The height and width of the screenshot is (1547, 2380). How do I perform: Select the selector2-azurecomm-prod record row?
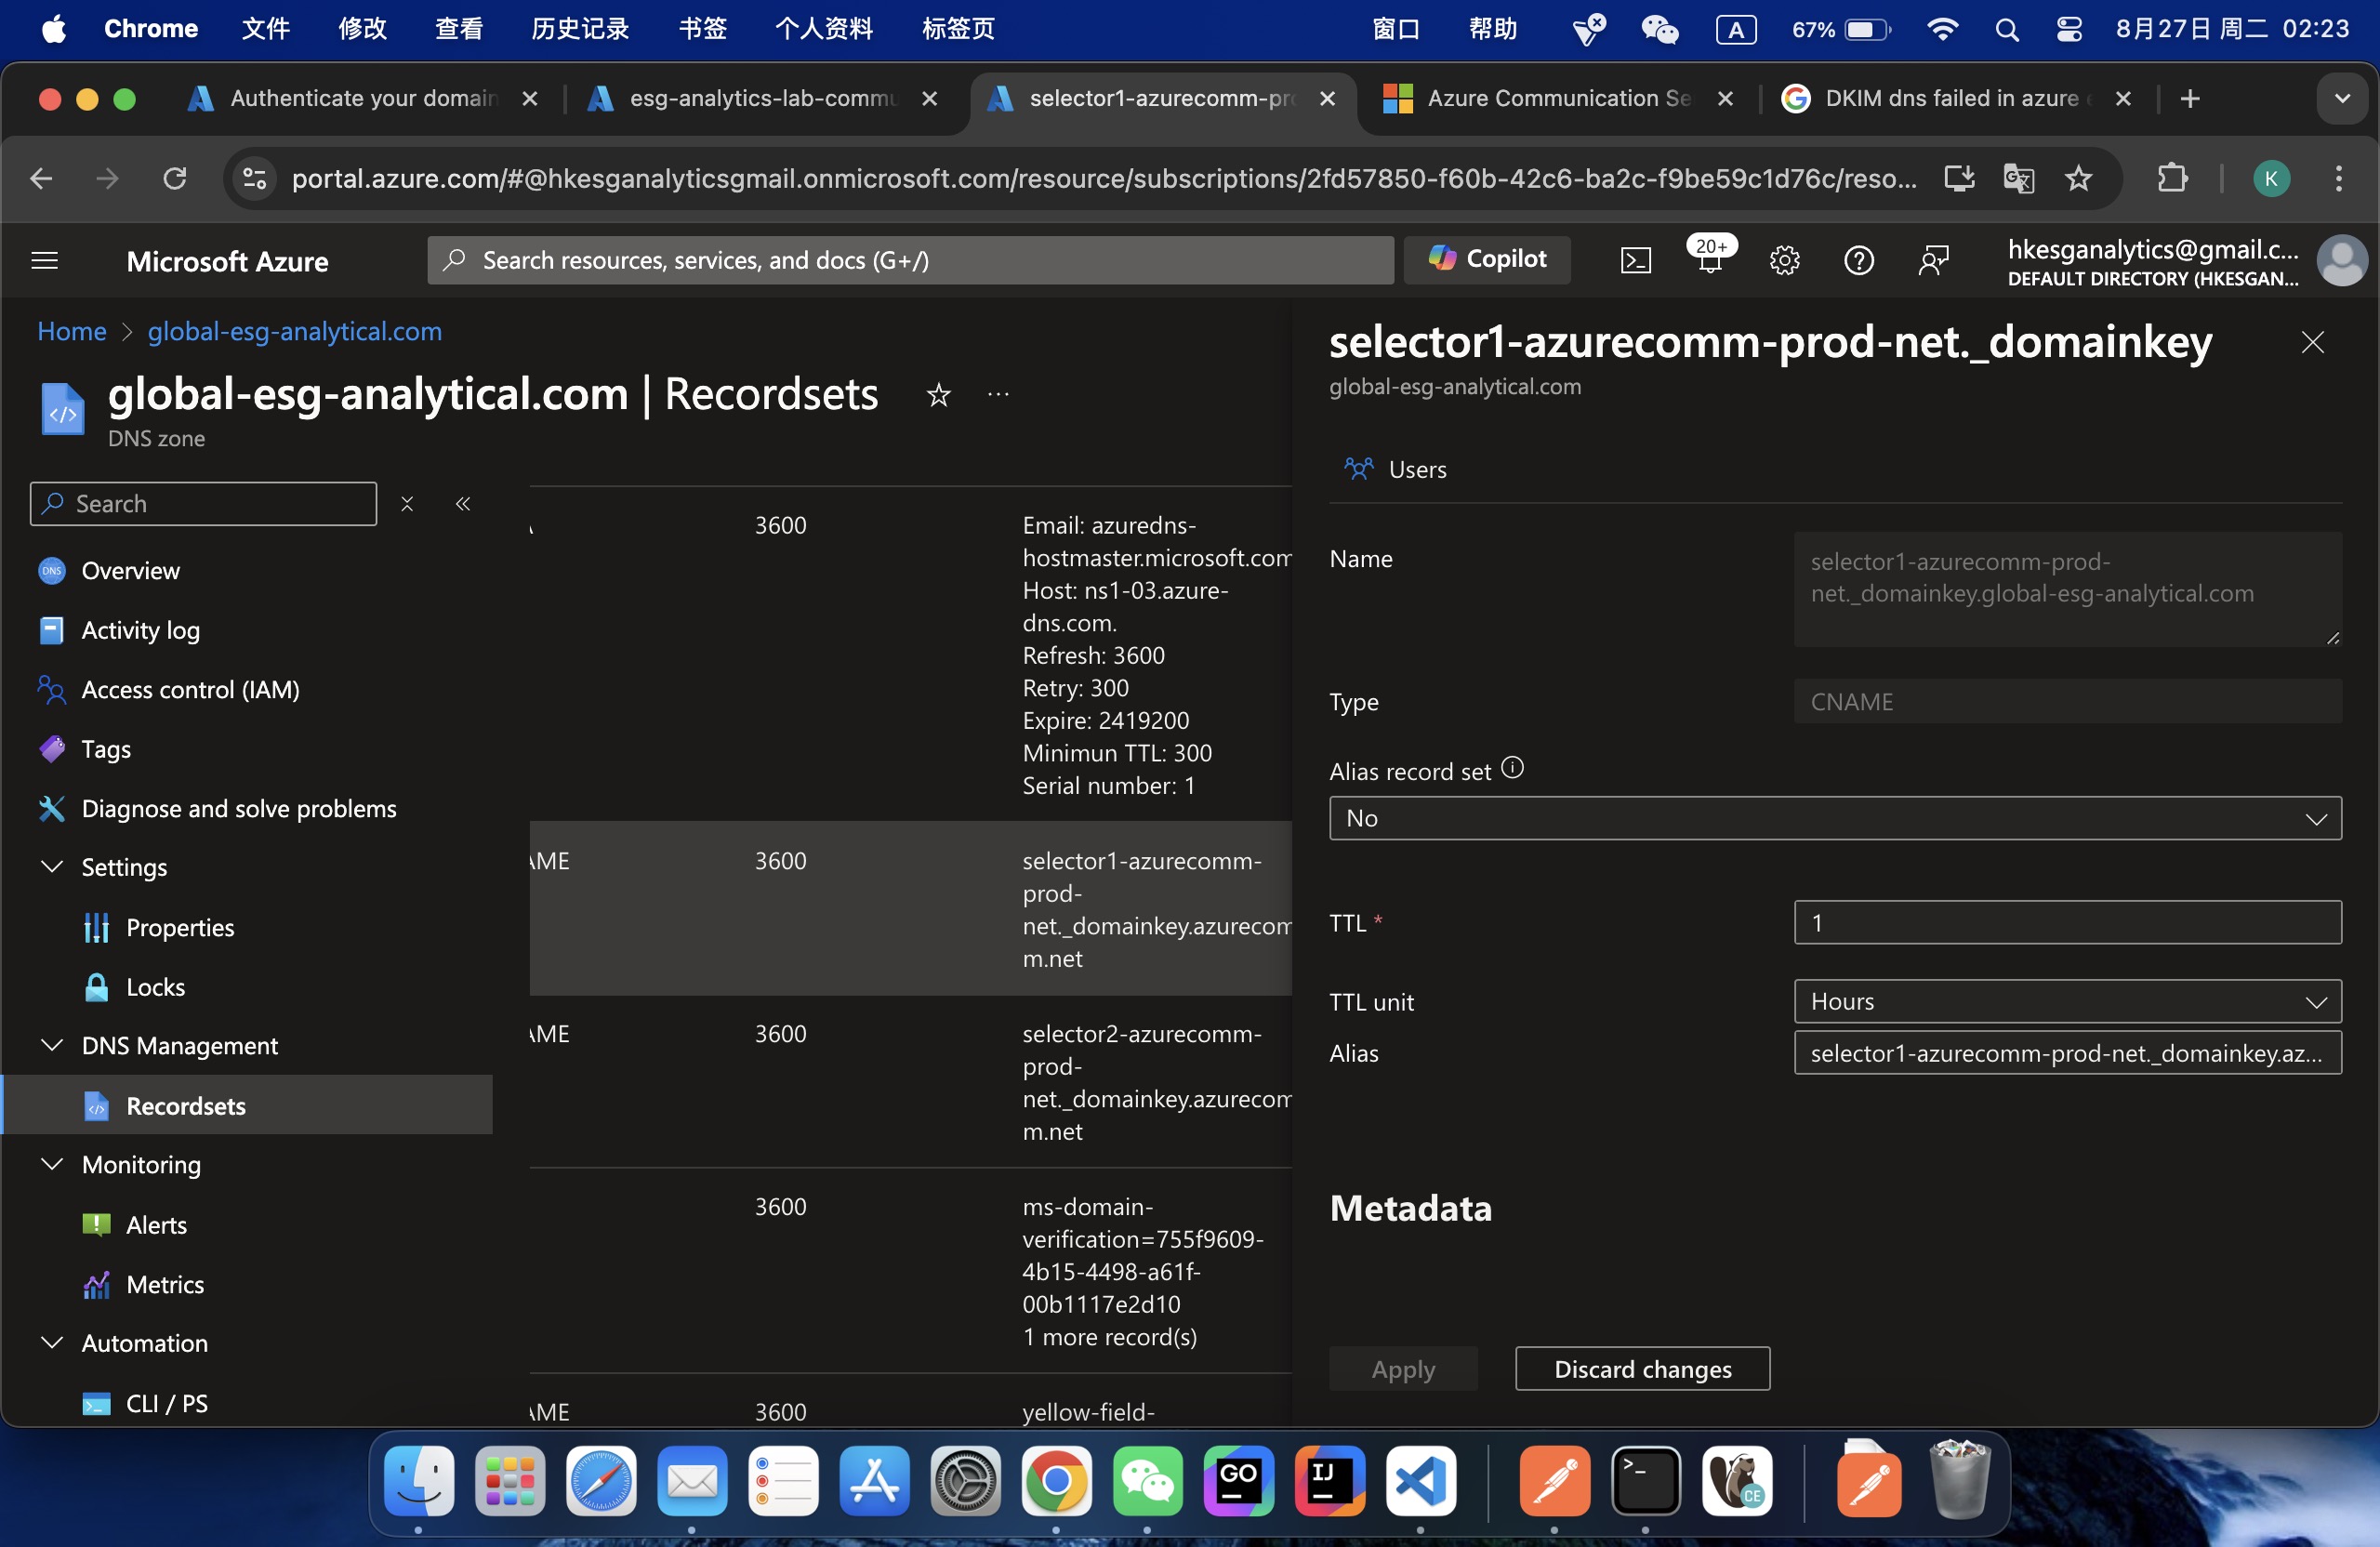coord(910,1082)
